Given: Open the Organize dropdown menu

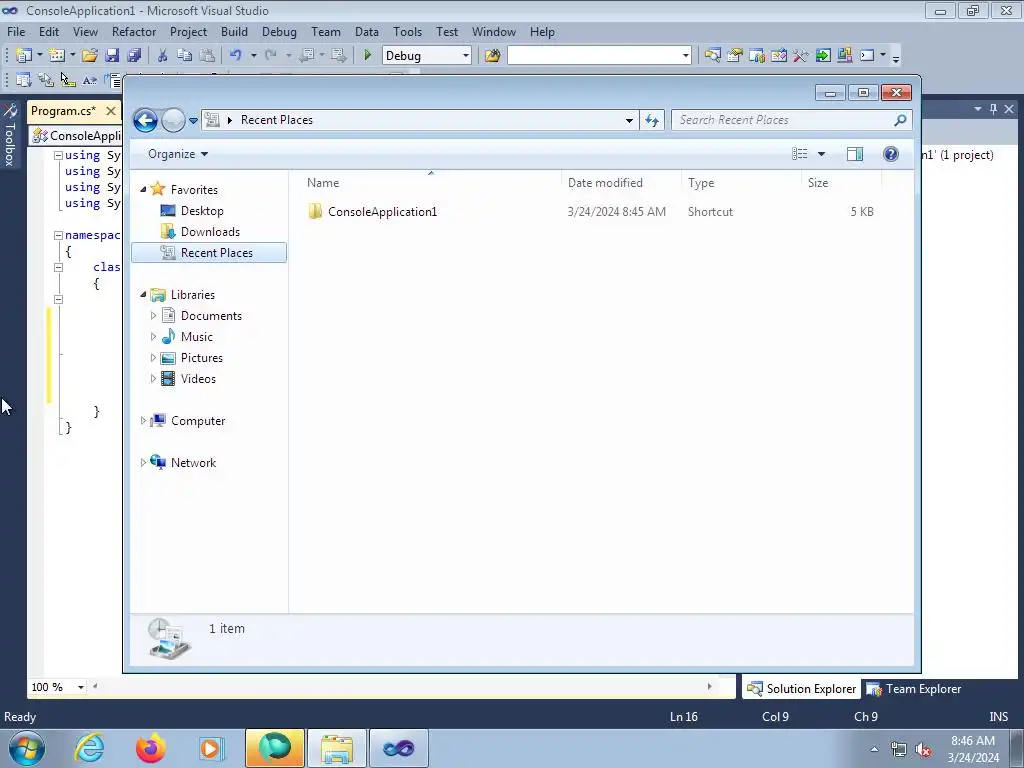Looking at the screenshot, I should 178,154.
